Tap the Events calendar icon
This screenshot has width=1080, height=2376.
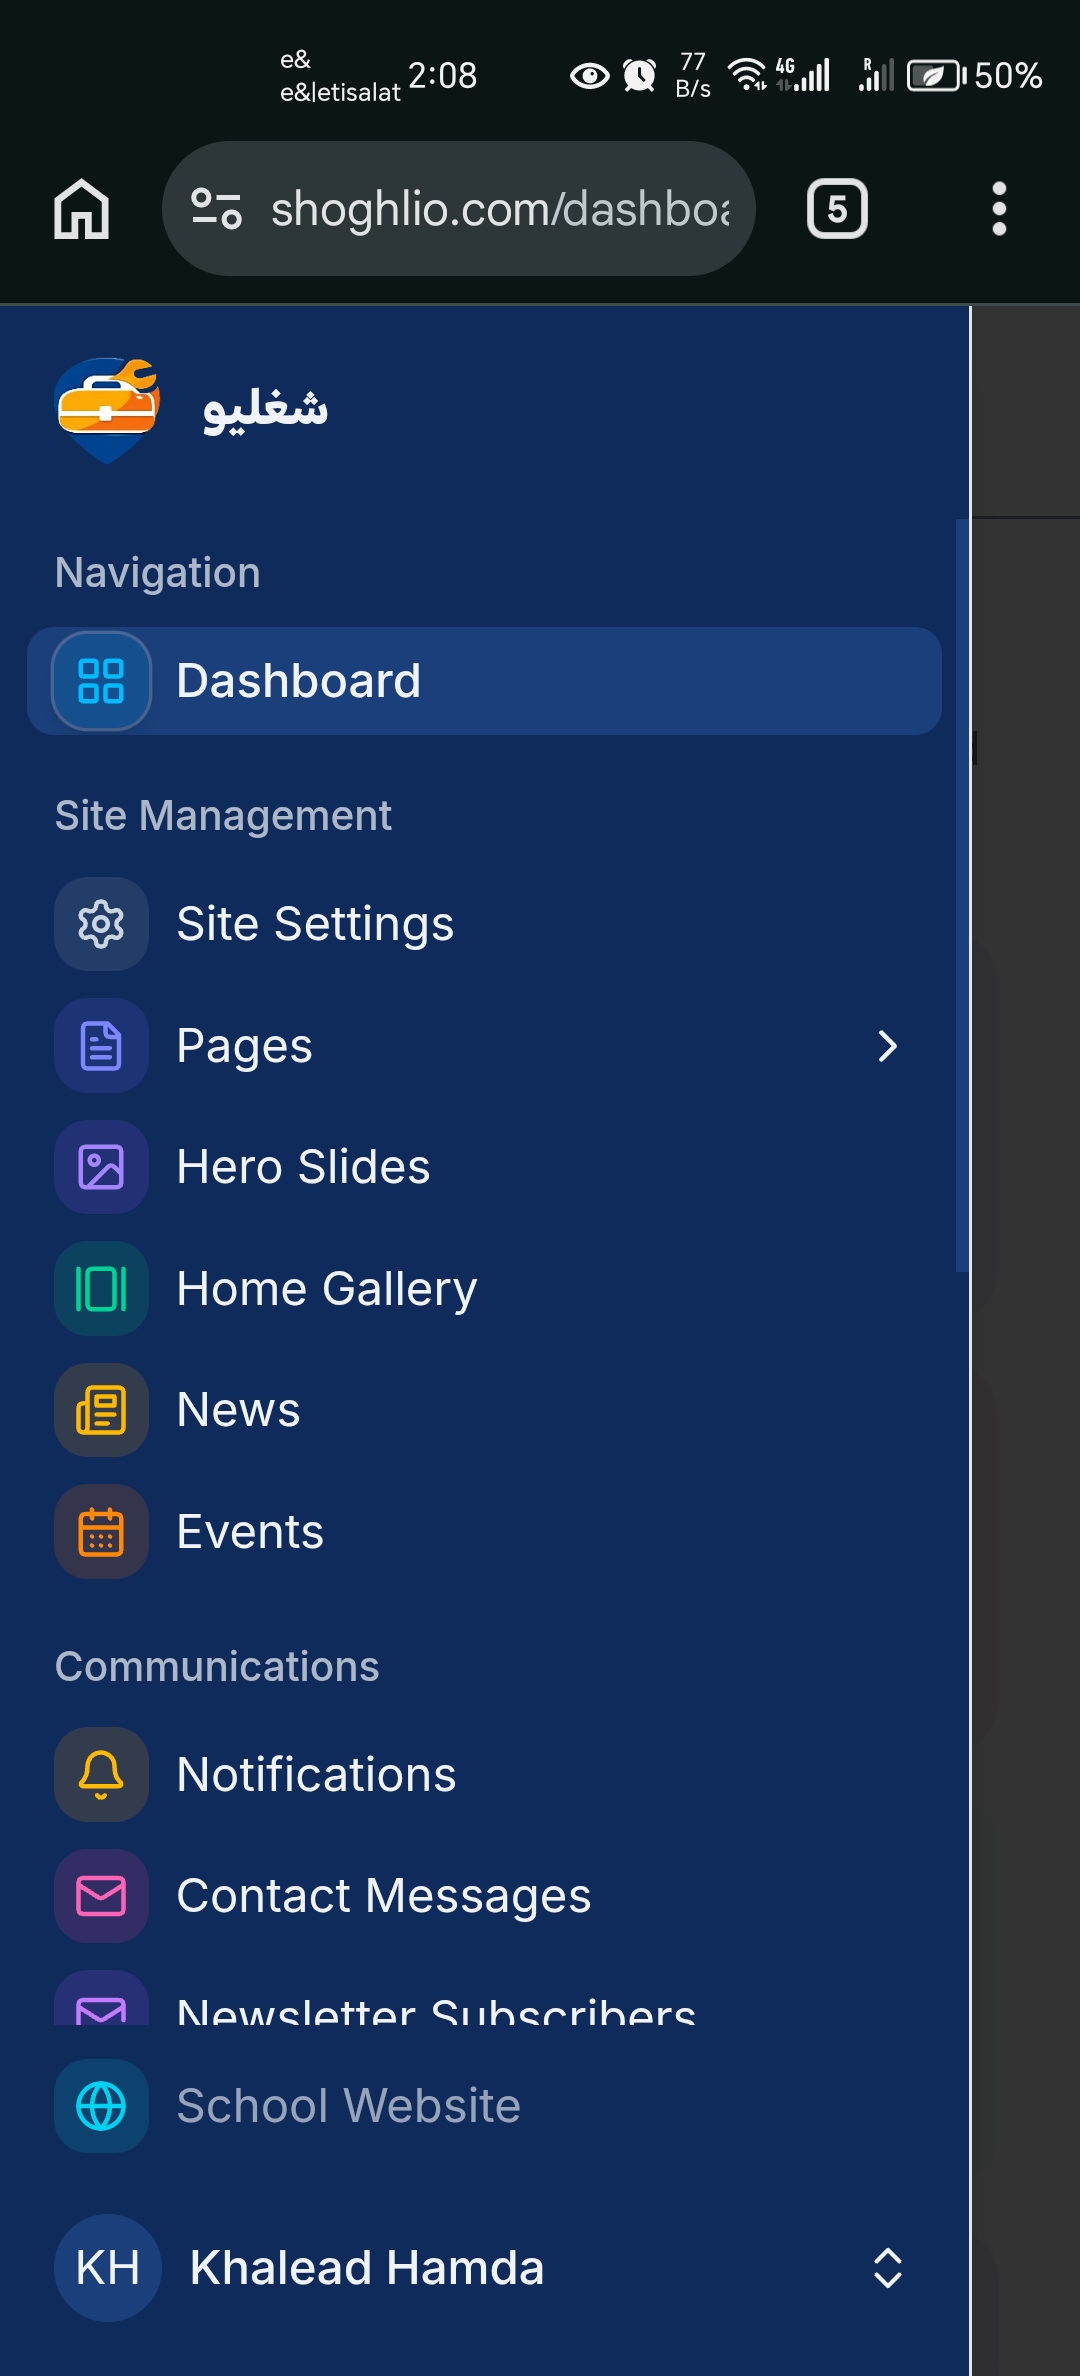click(101, 1532)
